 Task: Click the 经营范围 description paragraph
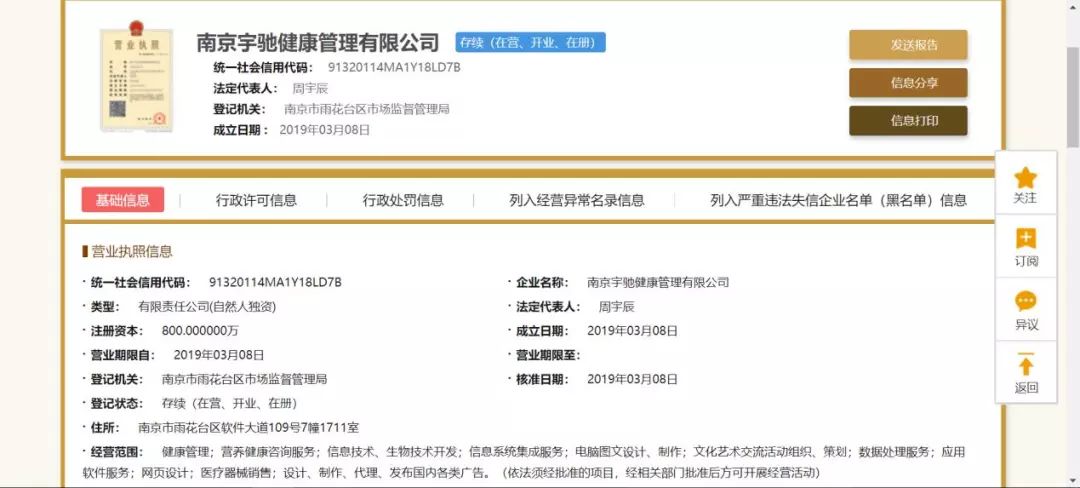523,463
